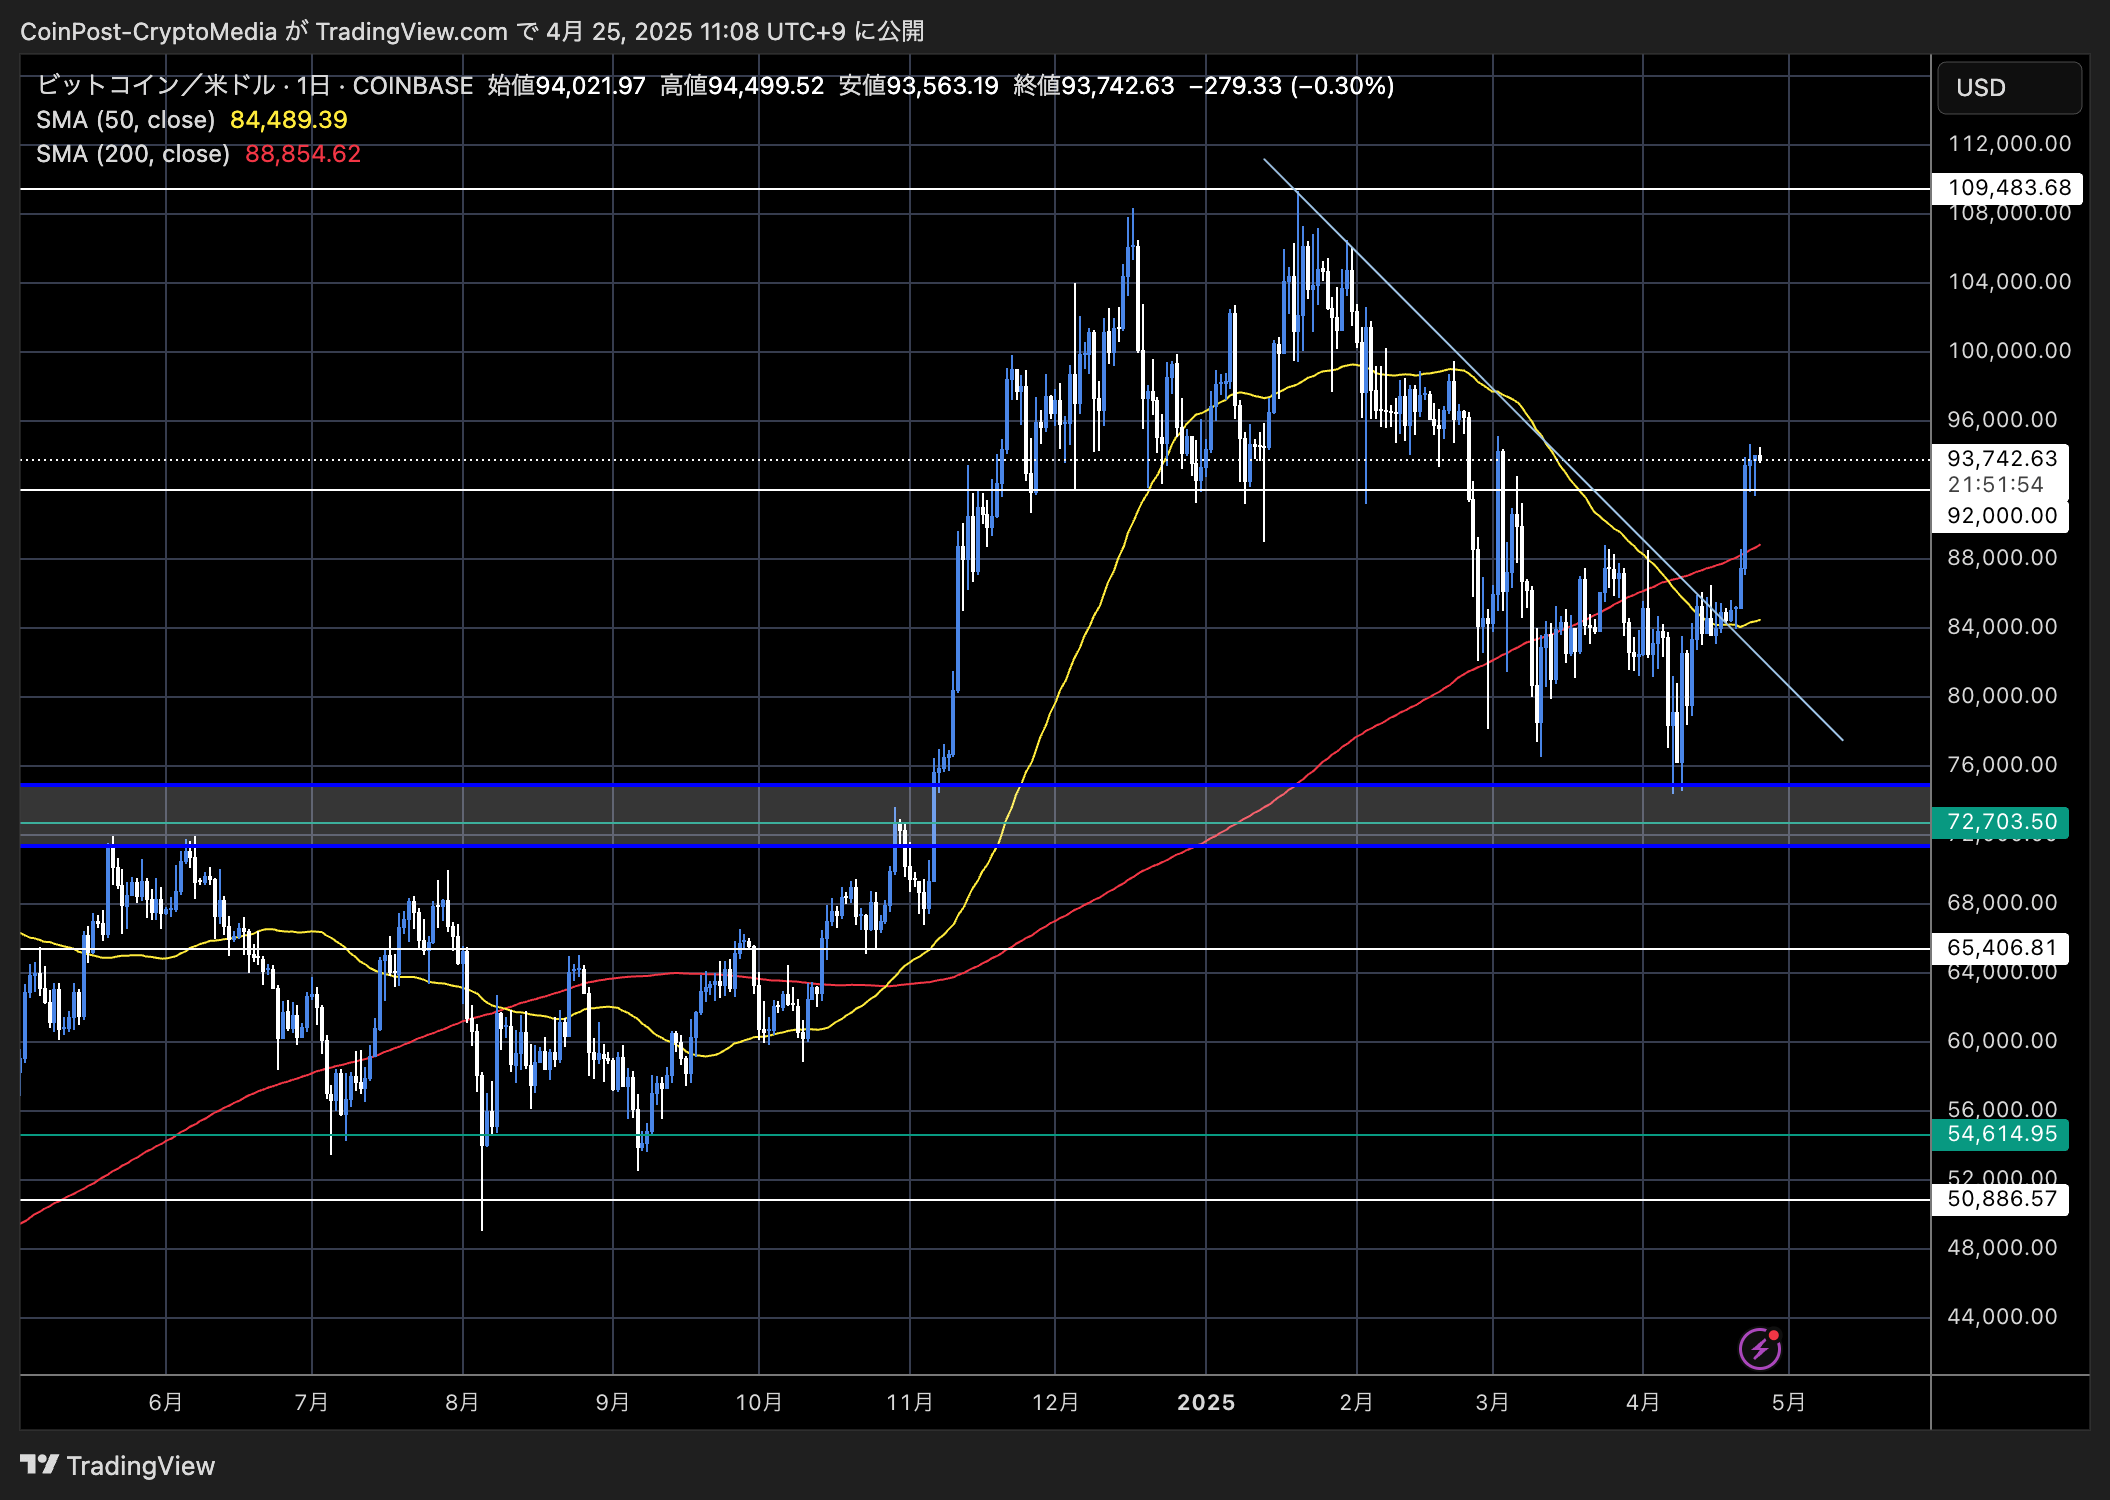
Task: Click the 5月 label on time axis
Action: point(1788,1402)
